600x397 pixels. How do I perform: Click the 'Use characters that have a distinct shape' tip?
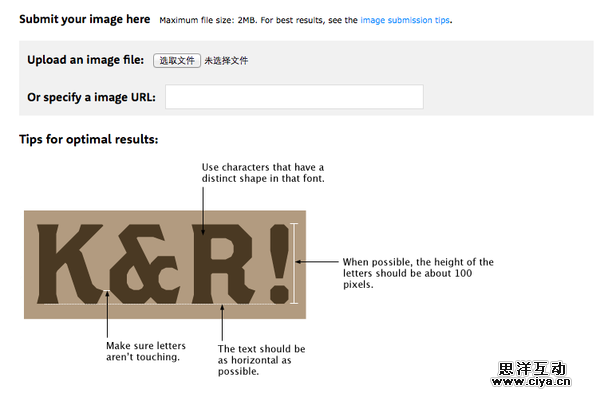click(263, 173)
